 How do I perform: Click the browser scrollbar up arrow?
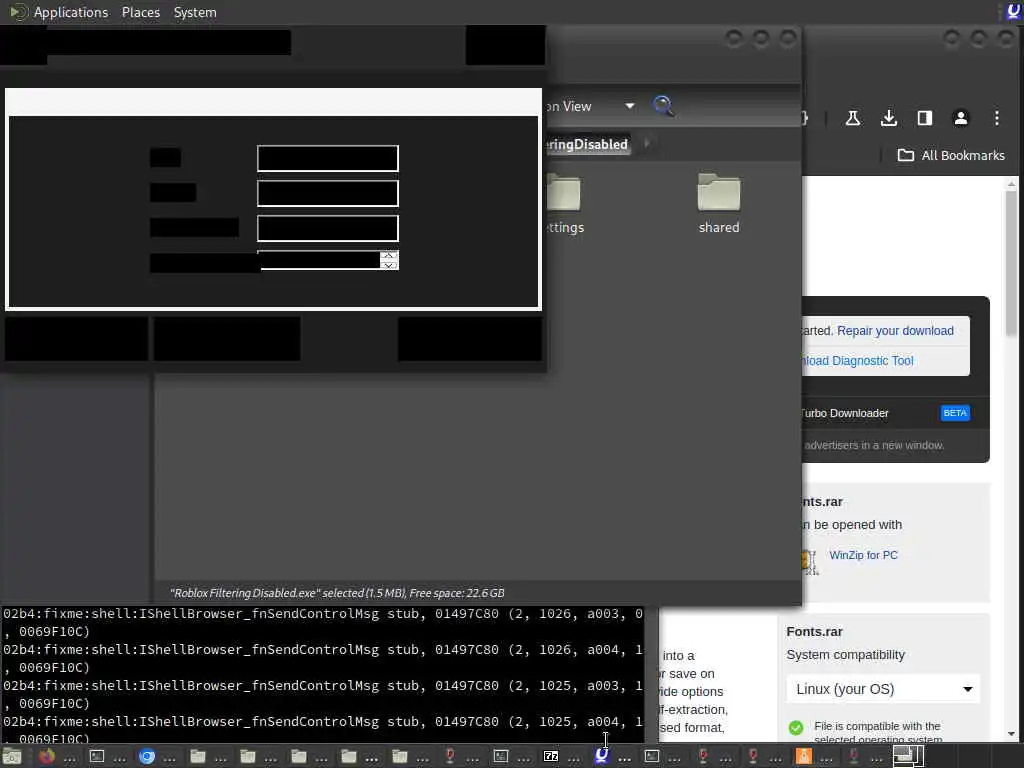(1011, 184)
